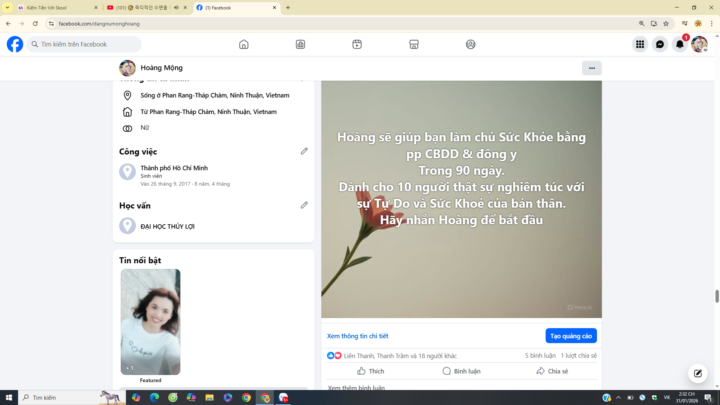Open the ĐẠI HỌC THỦY LỢI education entry

click(168, 226)
